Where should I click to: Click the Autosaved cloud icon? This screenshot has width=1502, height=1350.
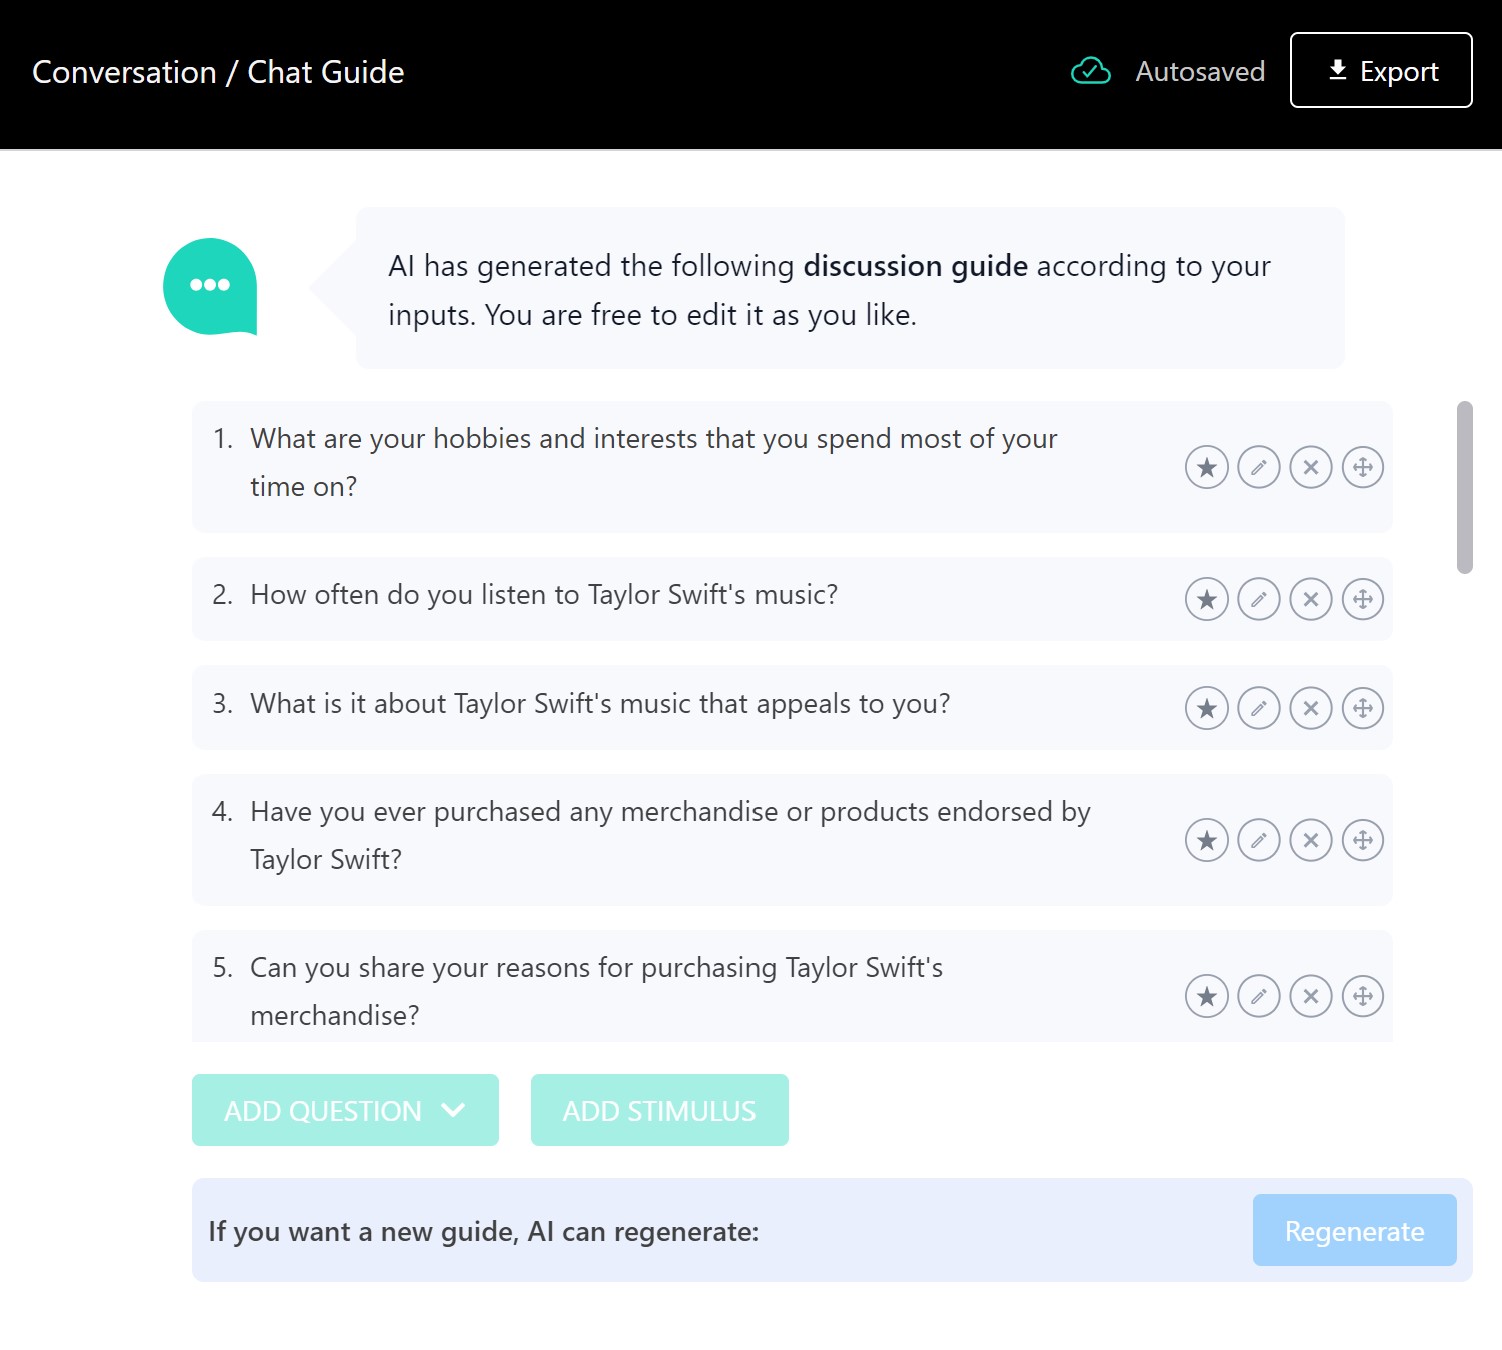(x=1091, y=70)
